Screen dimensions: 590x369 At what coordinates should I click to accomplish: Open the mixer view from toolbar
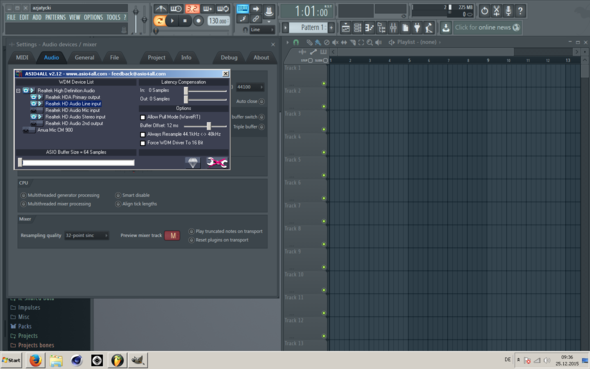(x=393, y=27)
